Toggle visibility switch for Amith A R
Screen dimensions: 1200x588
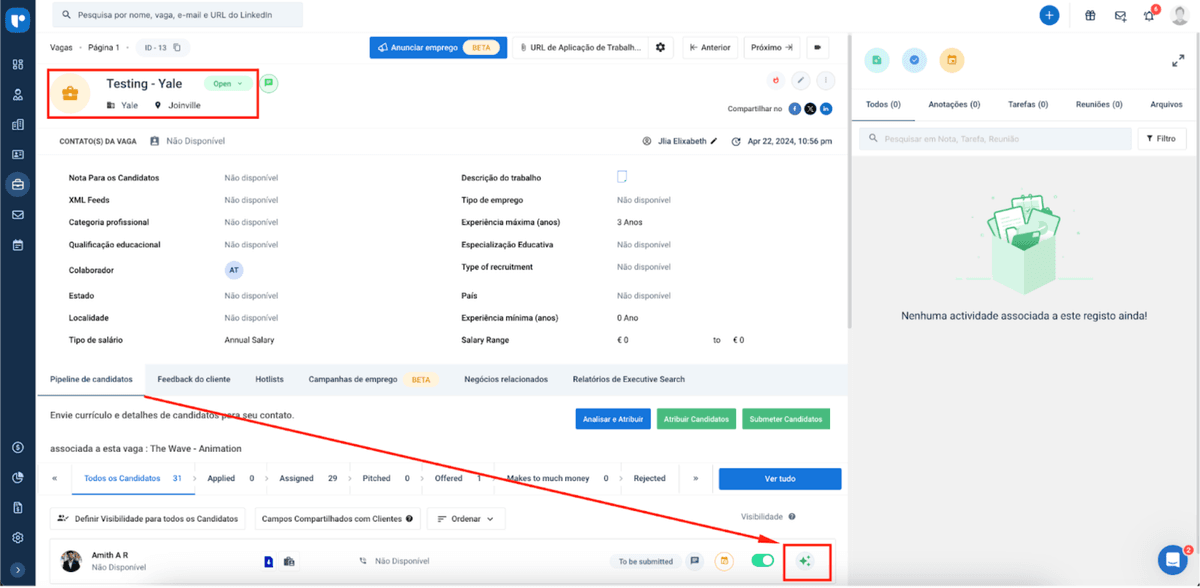763,561
